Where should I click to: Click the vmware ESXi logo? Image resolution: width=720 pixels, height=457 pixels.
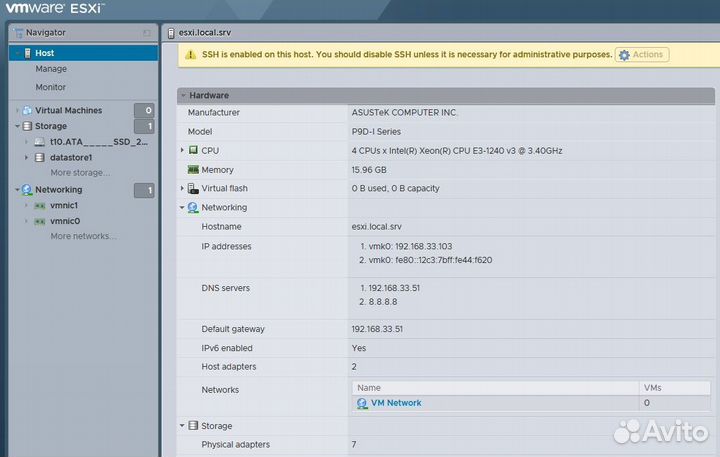tap(55, 8)
